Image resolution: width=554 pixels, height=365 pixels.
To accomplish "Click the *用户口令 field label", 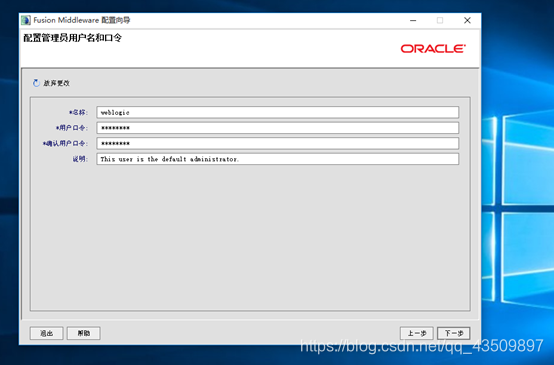I will click(72, 128).
